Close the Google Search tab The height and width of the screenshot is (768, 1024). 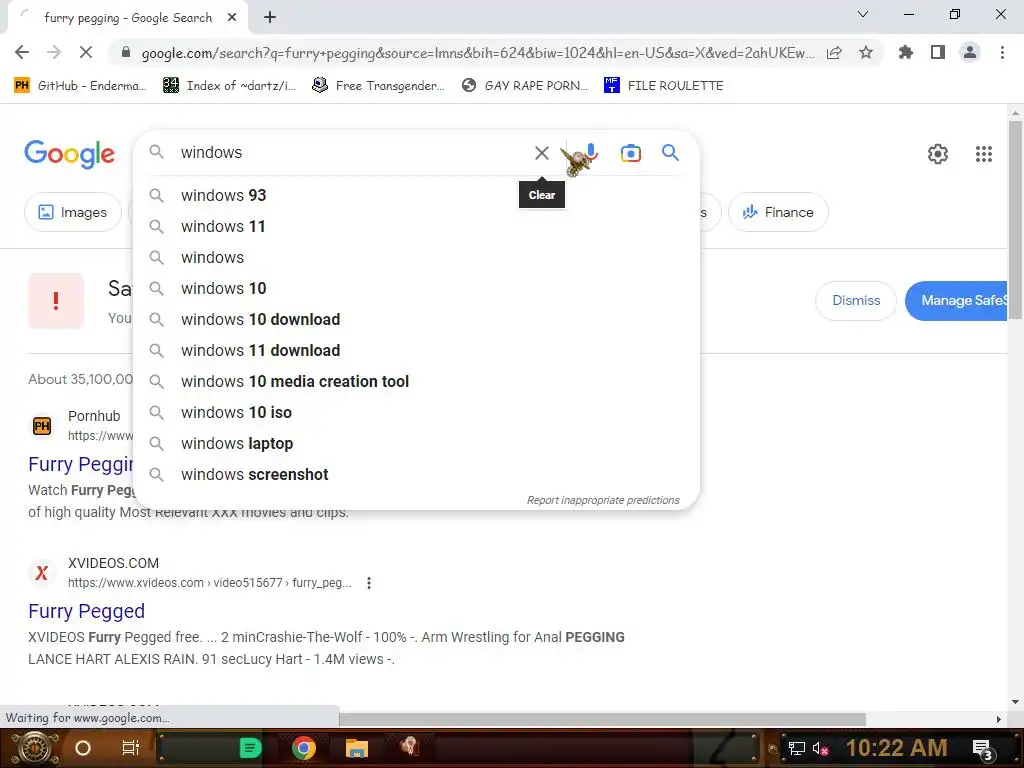pos(232,18)
